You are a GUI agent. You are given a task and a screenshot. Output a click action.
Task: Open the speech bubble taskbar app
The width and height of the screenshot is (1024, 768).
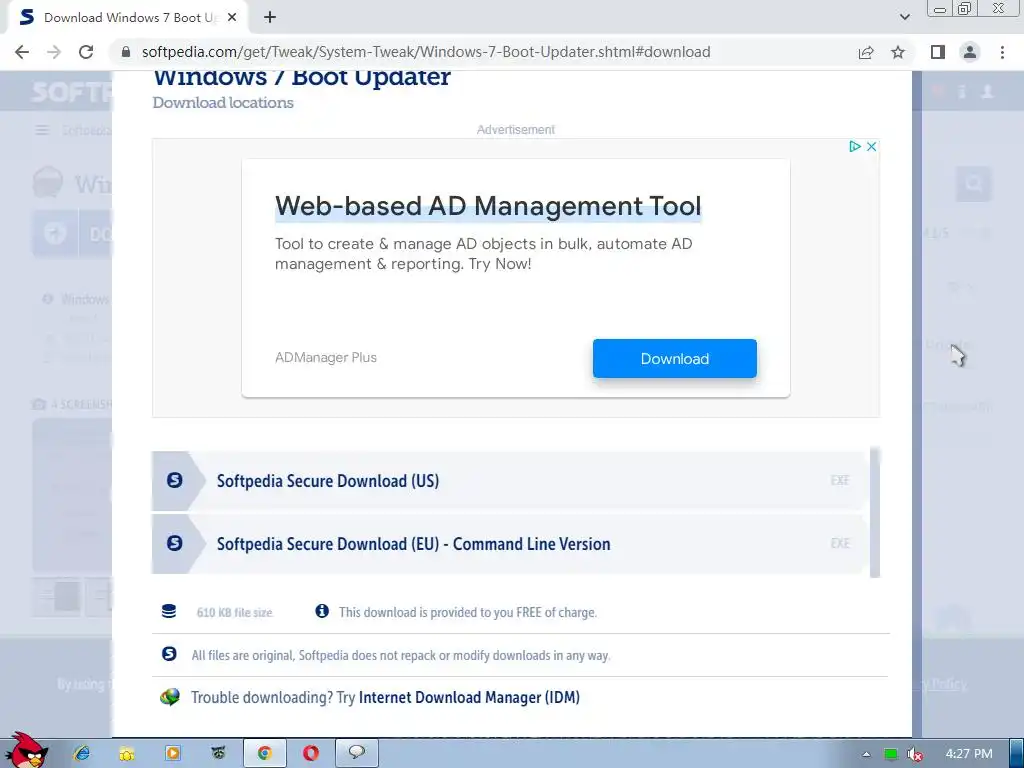[357, 753]
